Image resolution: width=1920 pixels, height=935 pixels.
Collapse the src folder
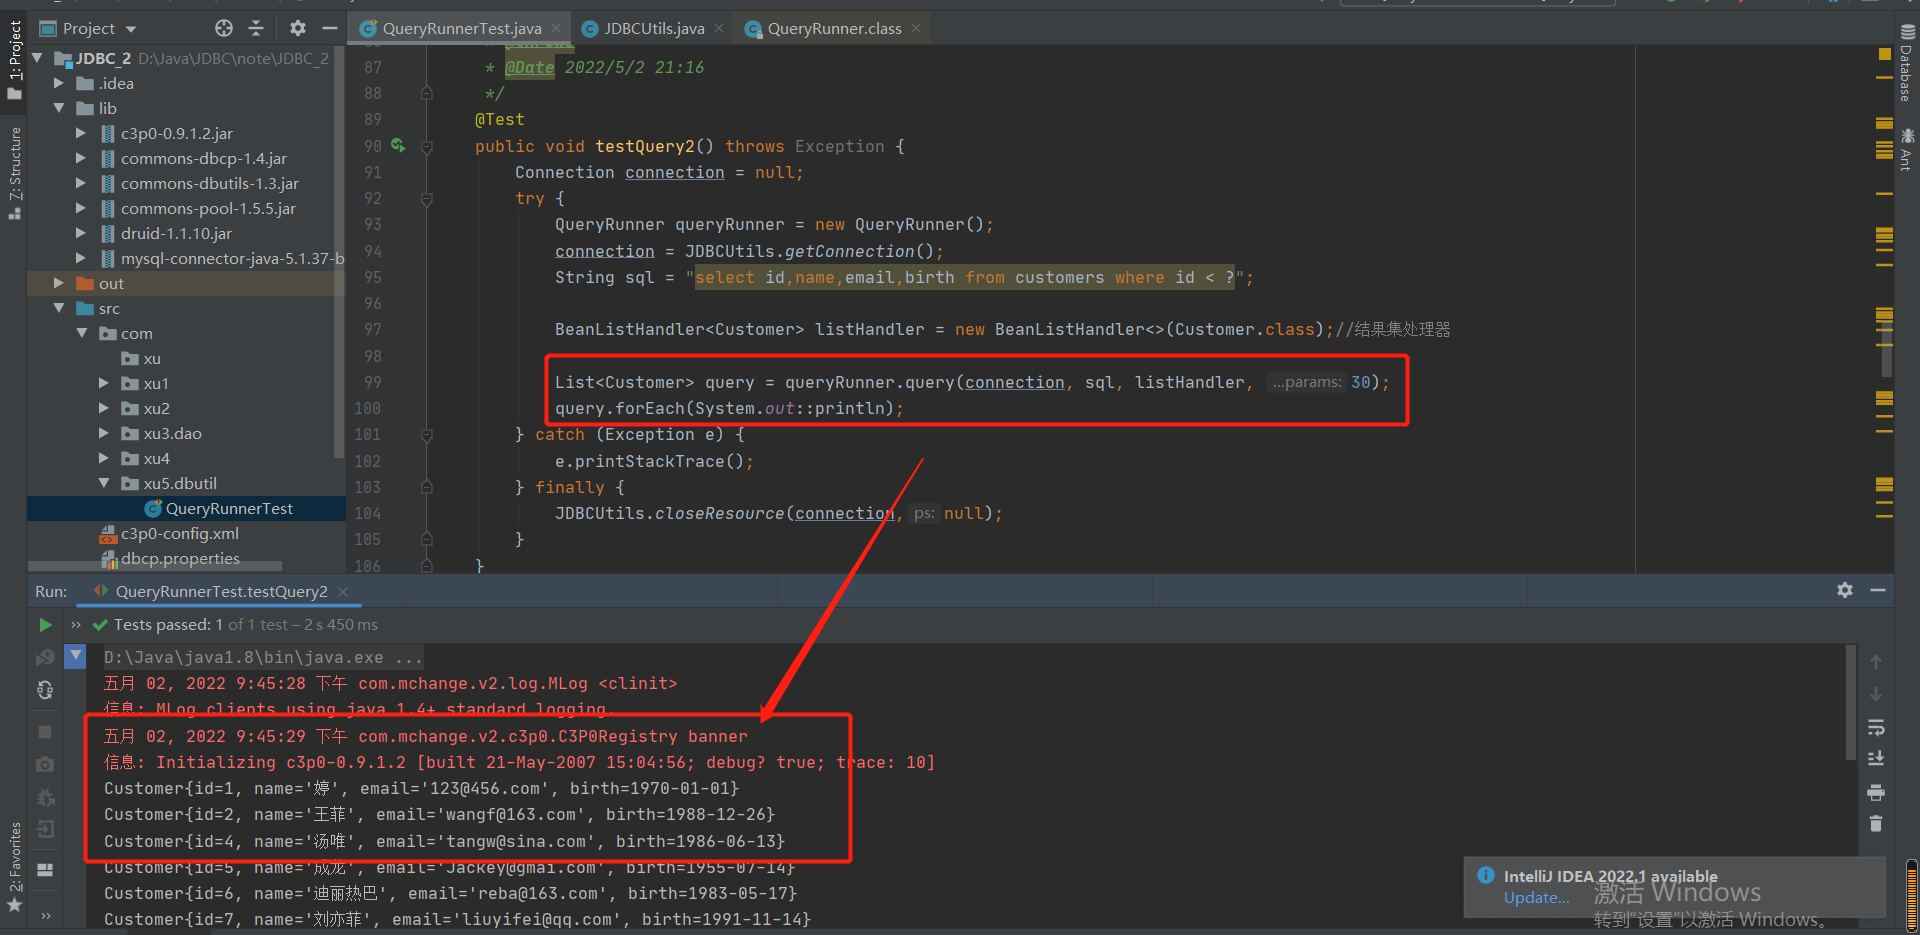[58, 308]
